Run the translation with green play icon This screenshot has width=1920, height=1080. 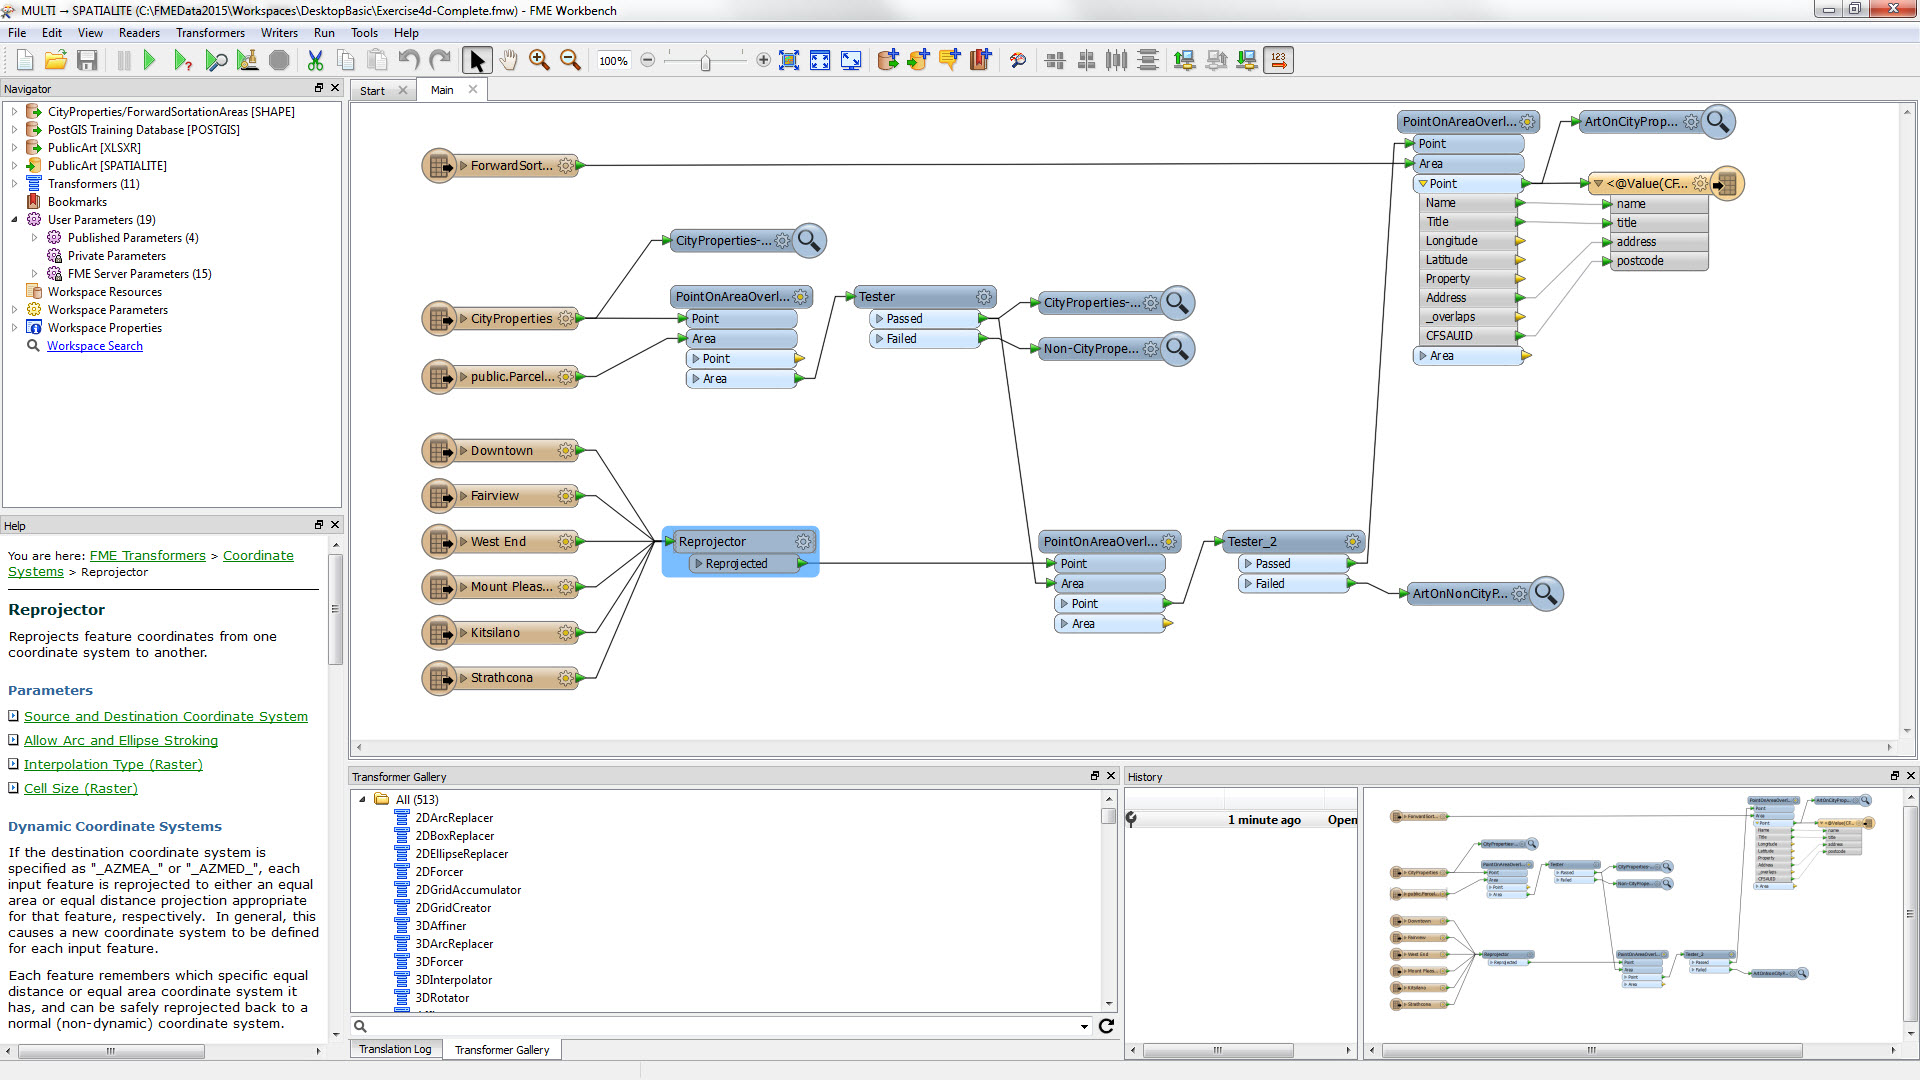click(150, 61)
